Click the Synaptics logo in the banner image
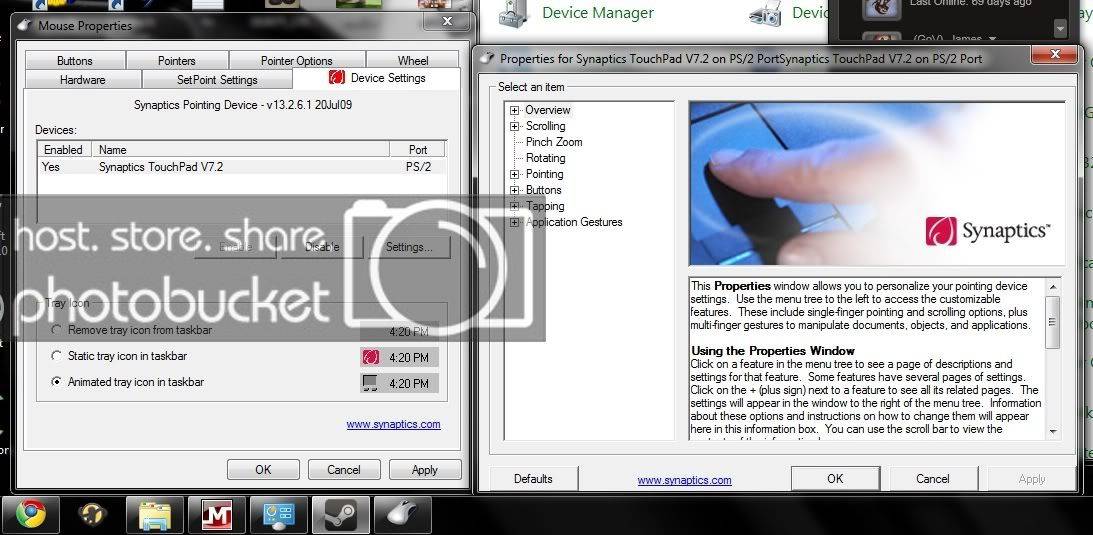Viewport: 1093px width, 535px height. 986,231
